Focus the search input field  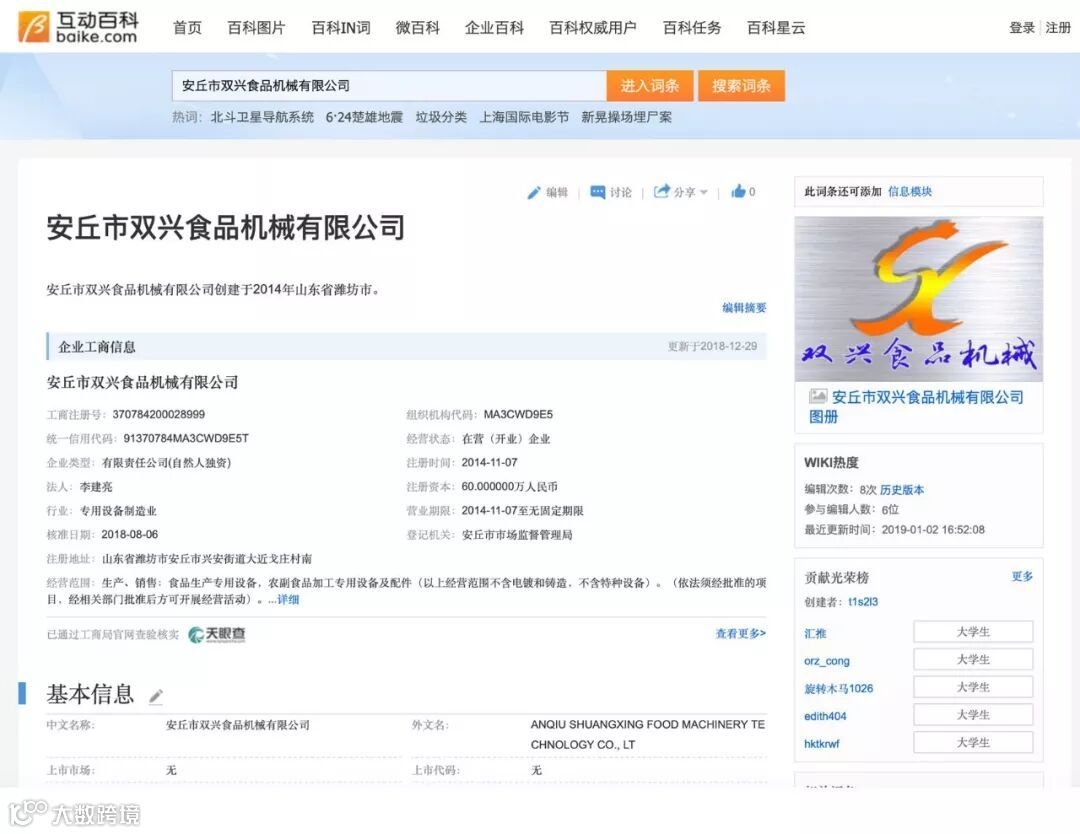coord(389,86)
